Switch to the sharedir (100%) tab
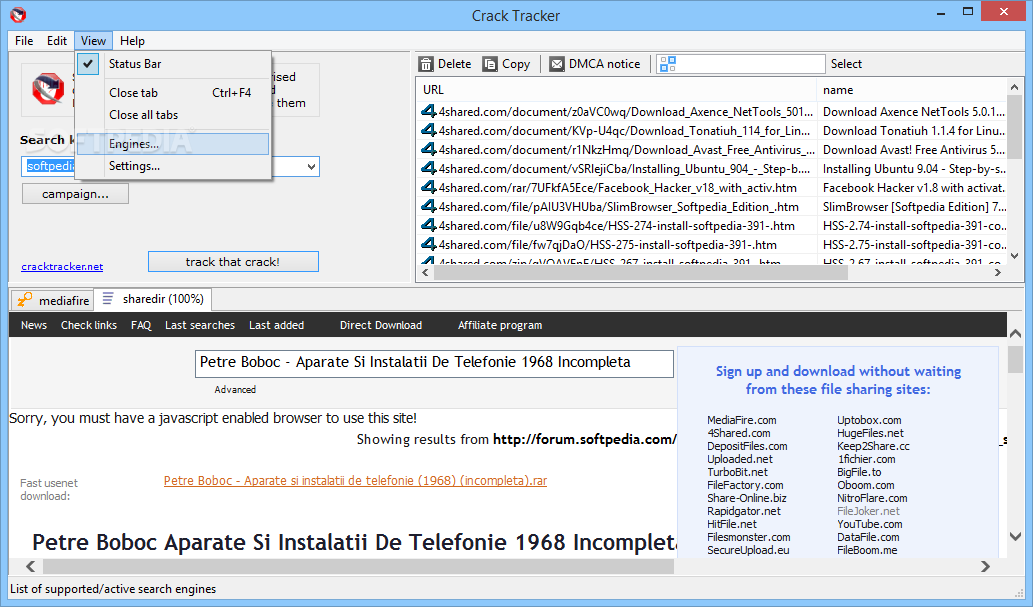Viewport: 1033px width, 607px height. click(x=153, y=299)
